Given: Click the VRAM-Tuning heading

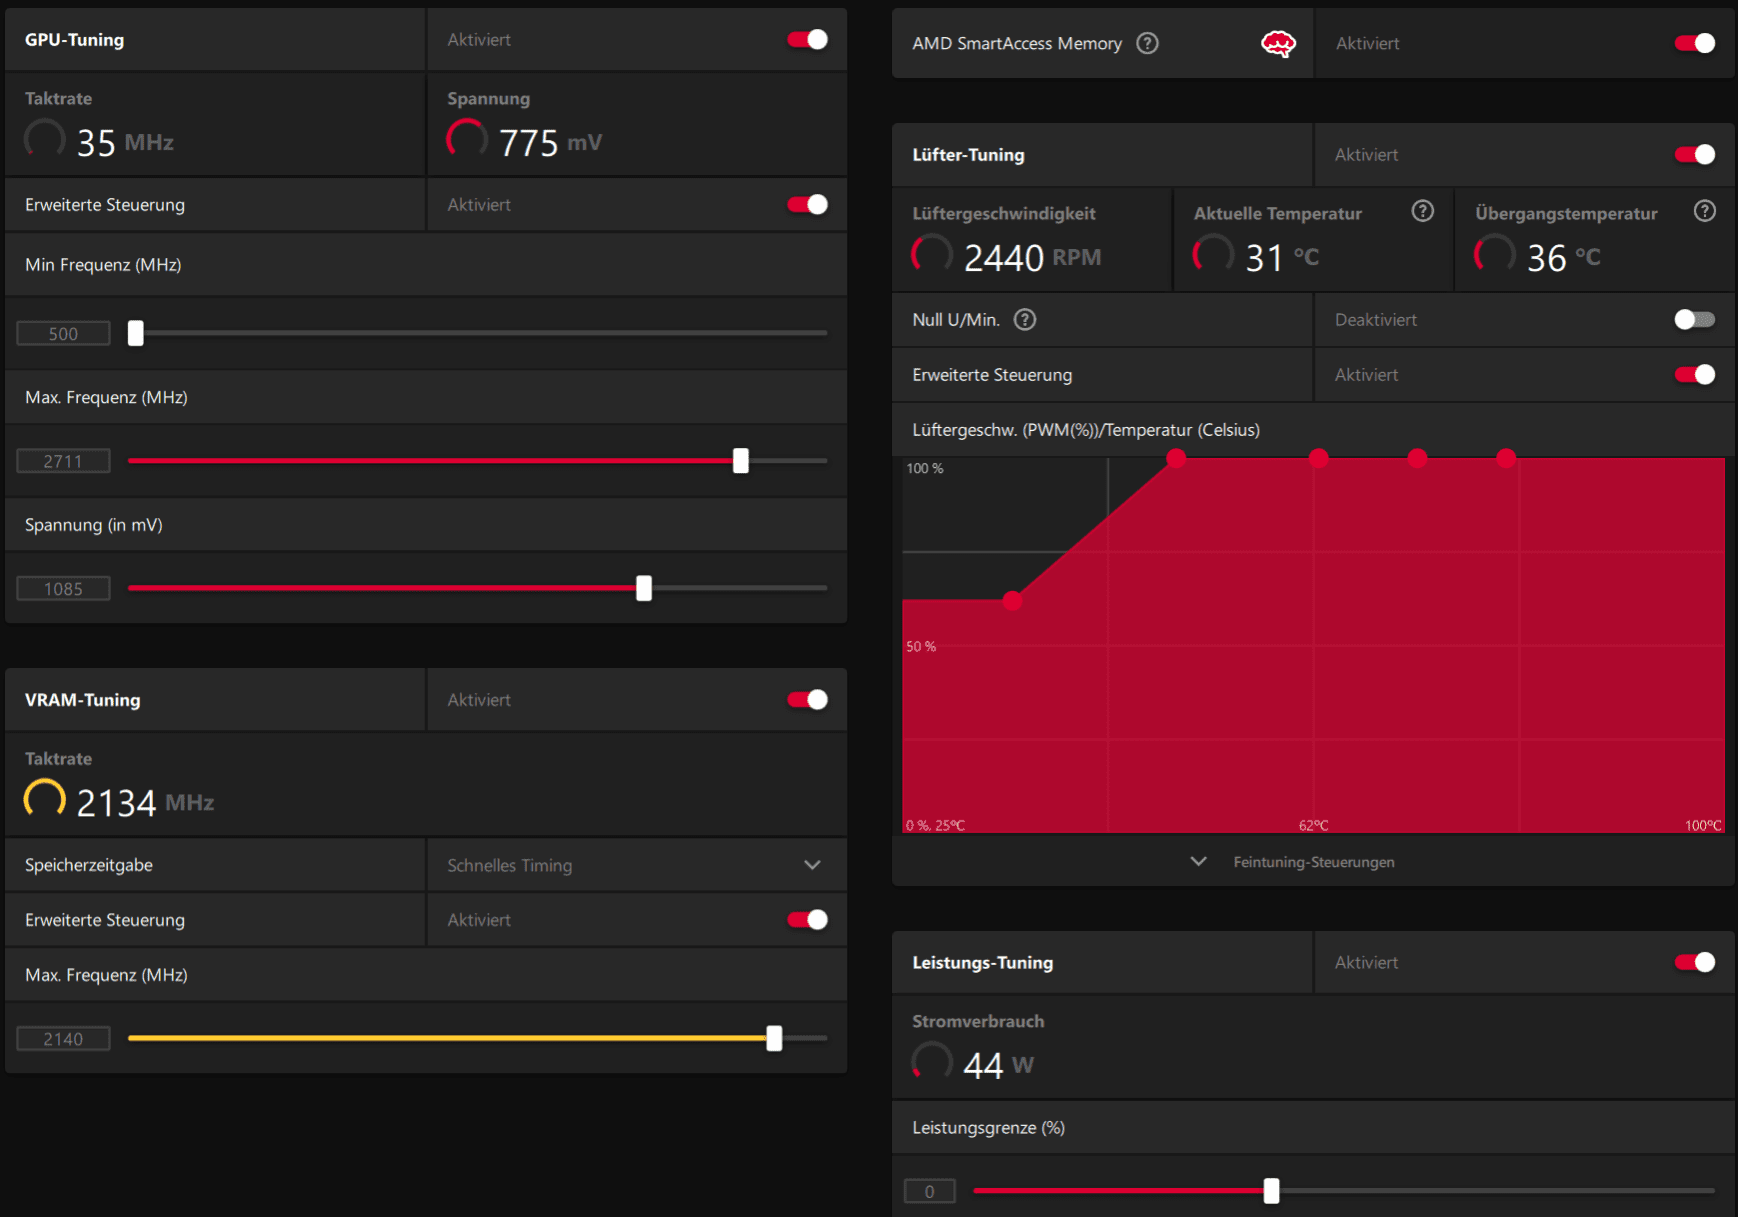Looking at the screenshot, I should click(83, 700).
